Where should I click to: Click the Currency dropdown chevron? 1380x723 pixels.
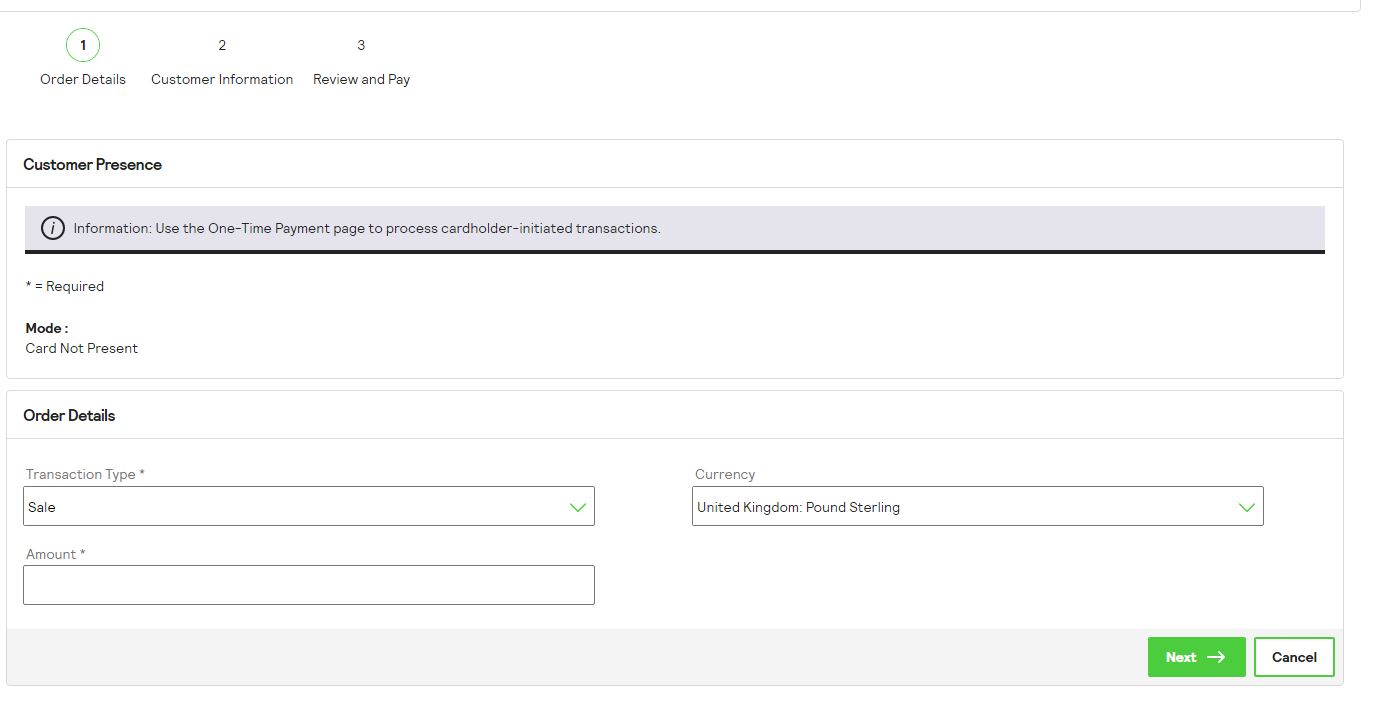(x=1246, y=506)
